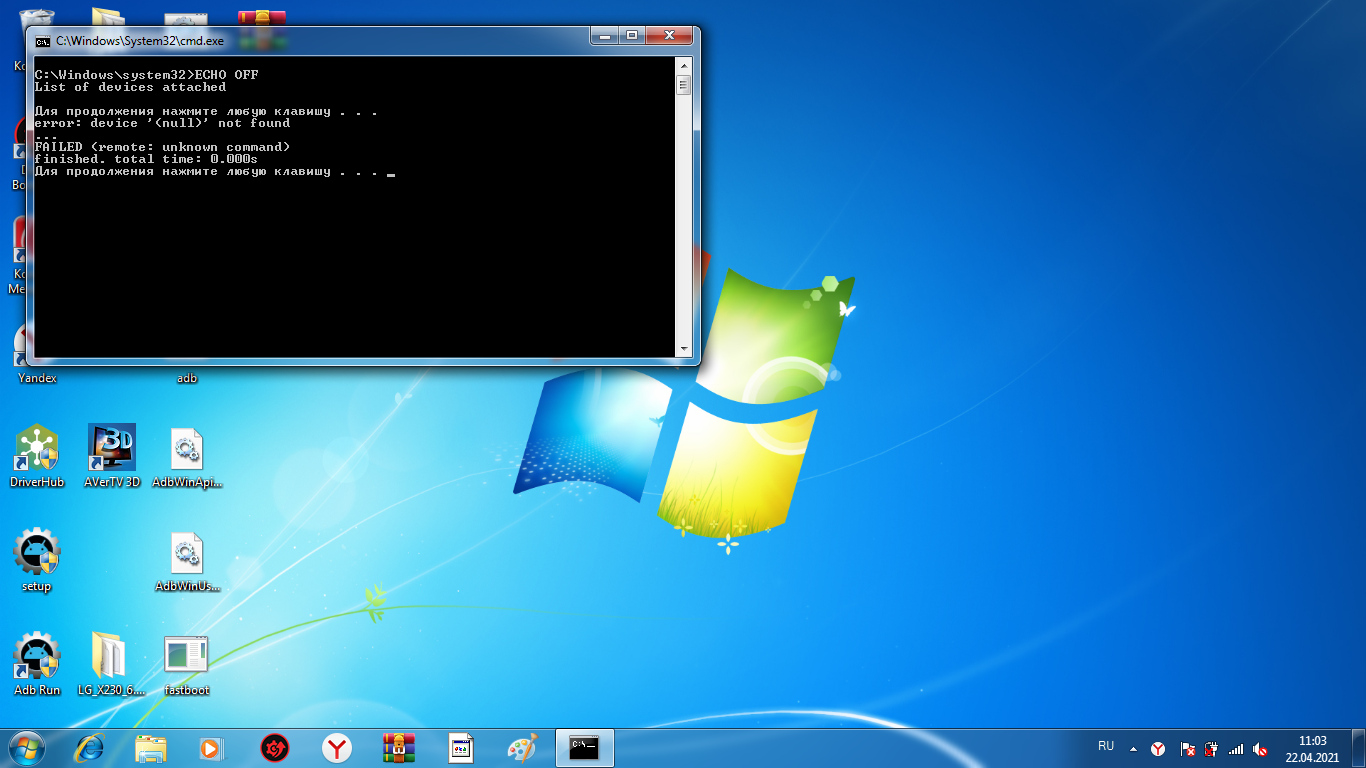The image size is (1366, 768).
Task: Click the 'finished. total time: 0.000s' line
Action: pos(146,159)
